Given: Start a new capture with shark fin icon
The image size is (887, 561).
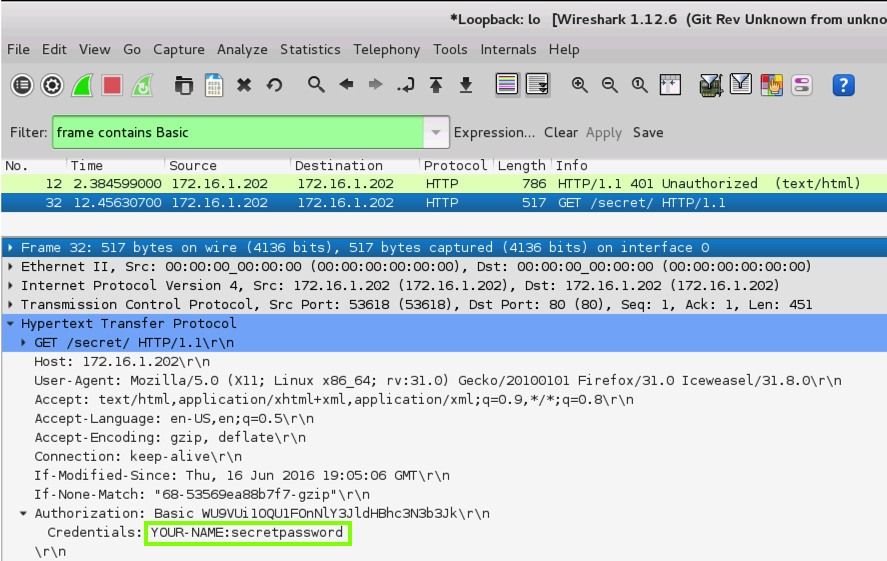Looking at the screenshot, I should pos(83,85).
